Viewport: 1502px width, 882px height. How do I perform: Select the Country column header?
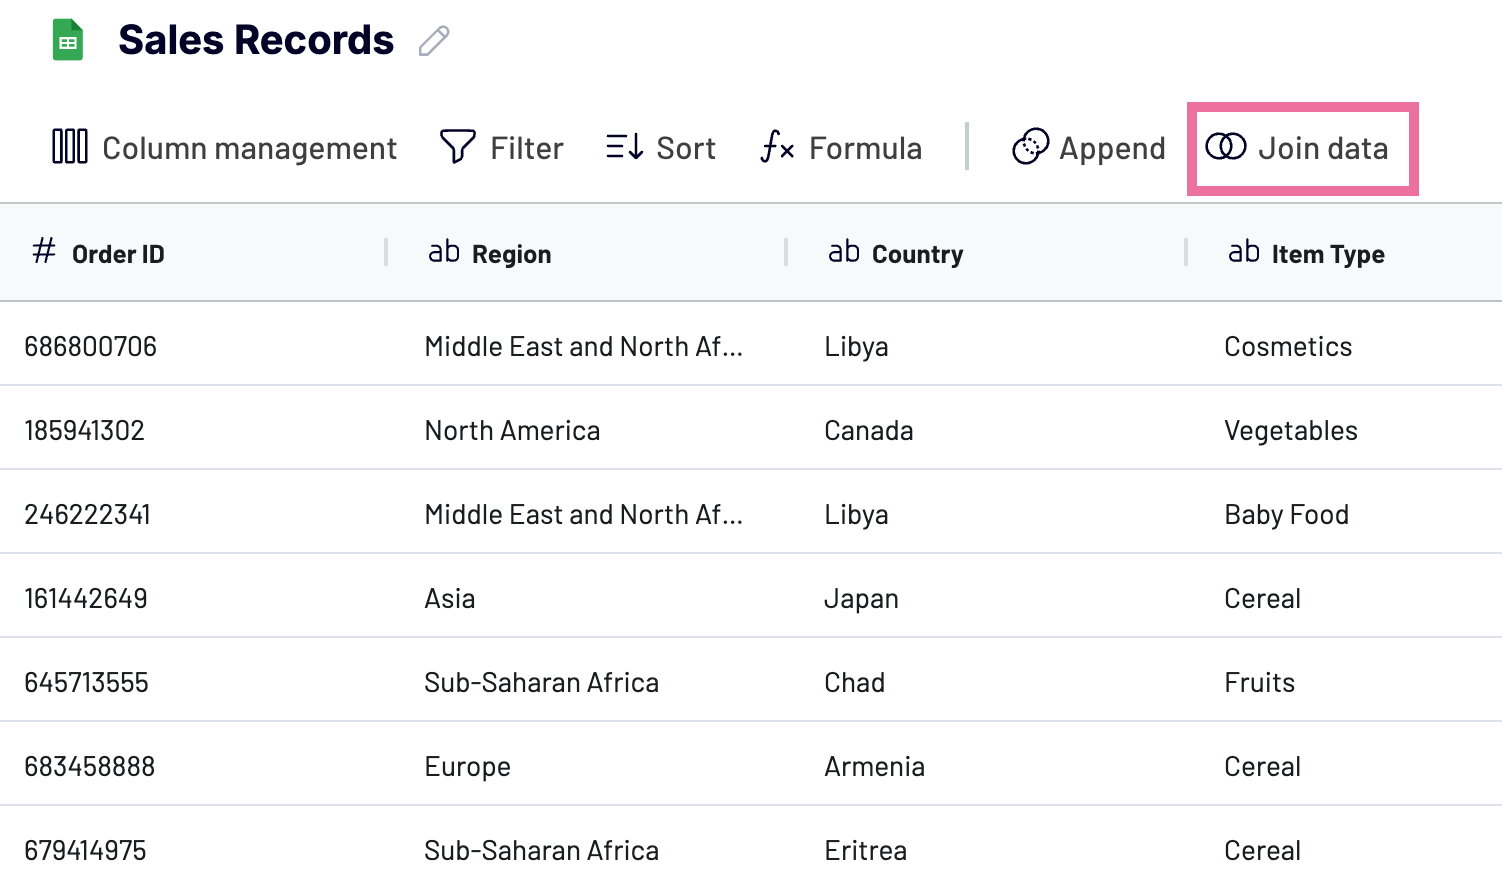click(x=917, y=253)
